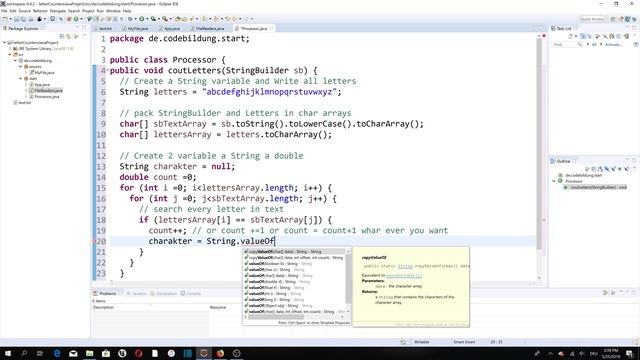Click the Quick Access field
Image resolution: width=640 pixels, height=360 pixels.
(591, 19)
